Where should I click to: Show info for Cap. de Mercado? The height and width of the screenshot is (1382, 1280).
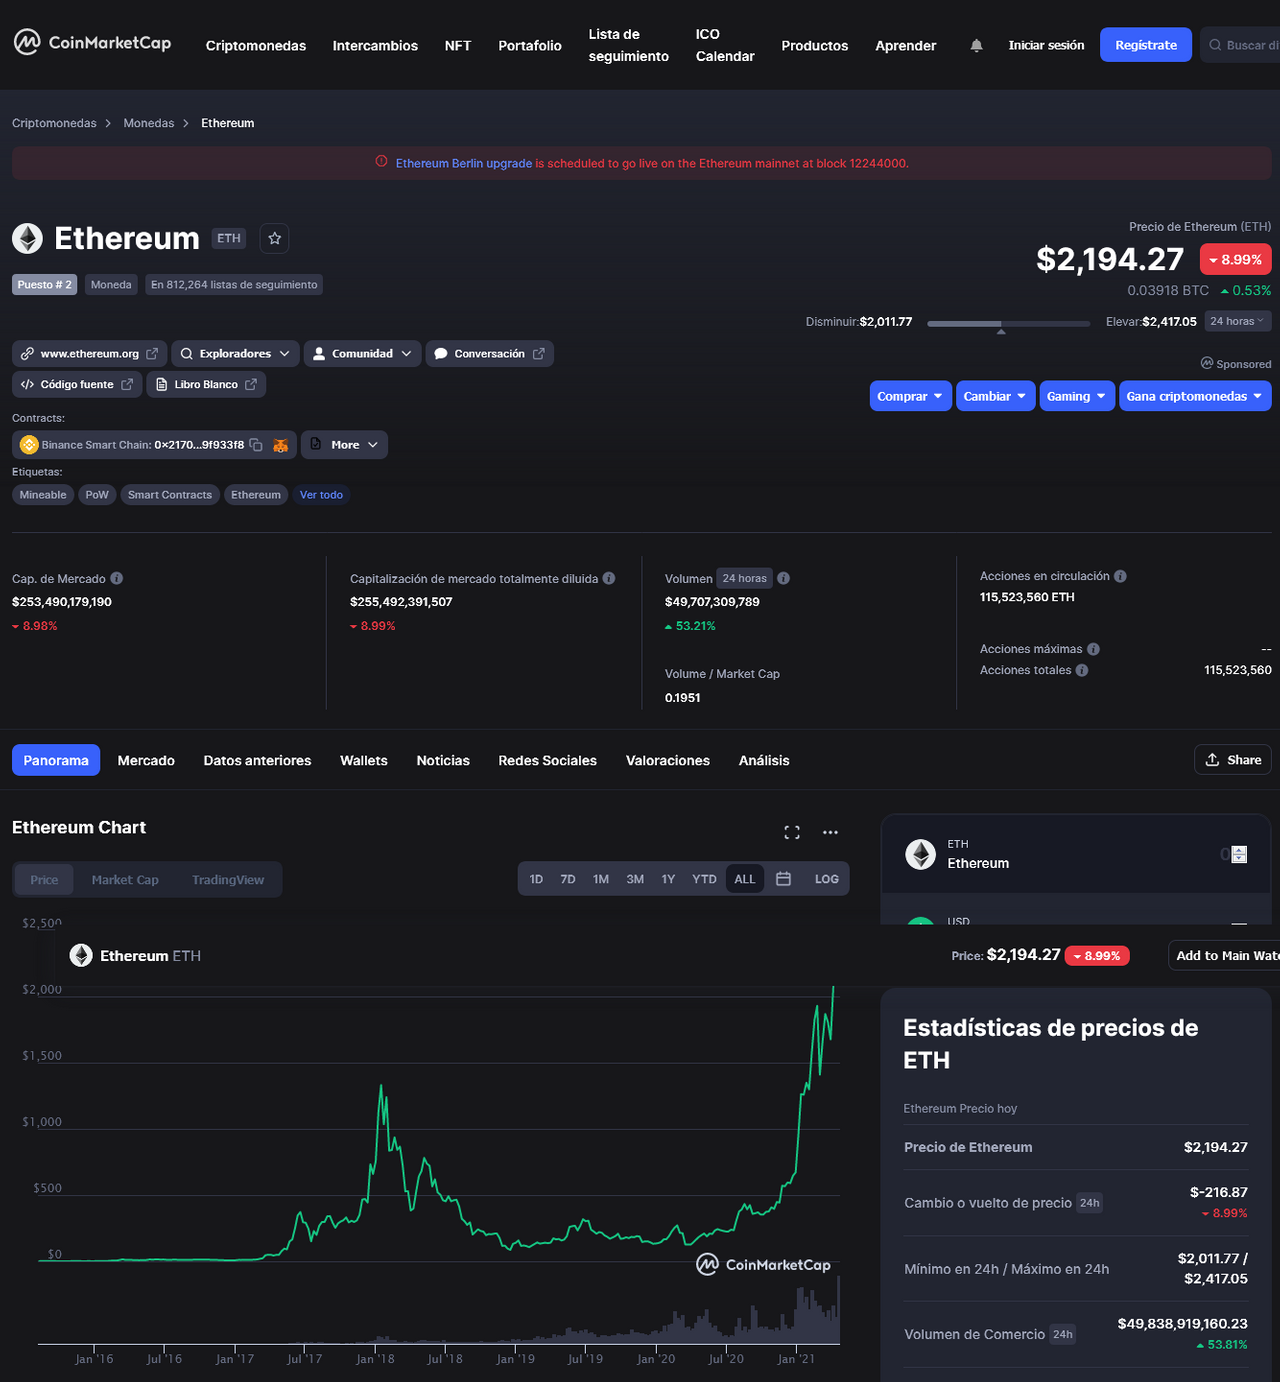coord(117,579)
